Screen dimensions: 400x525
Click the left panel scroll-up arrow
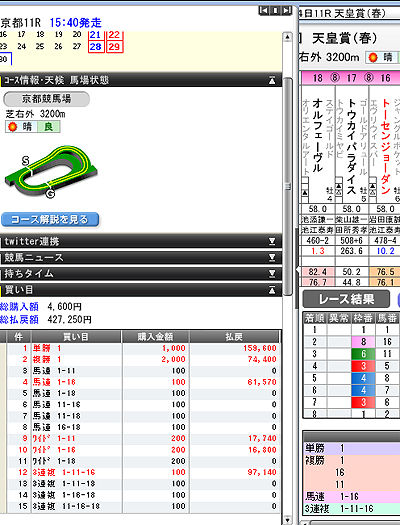(x=287, y=37)
